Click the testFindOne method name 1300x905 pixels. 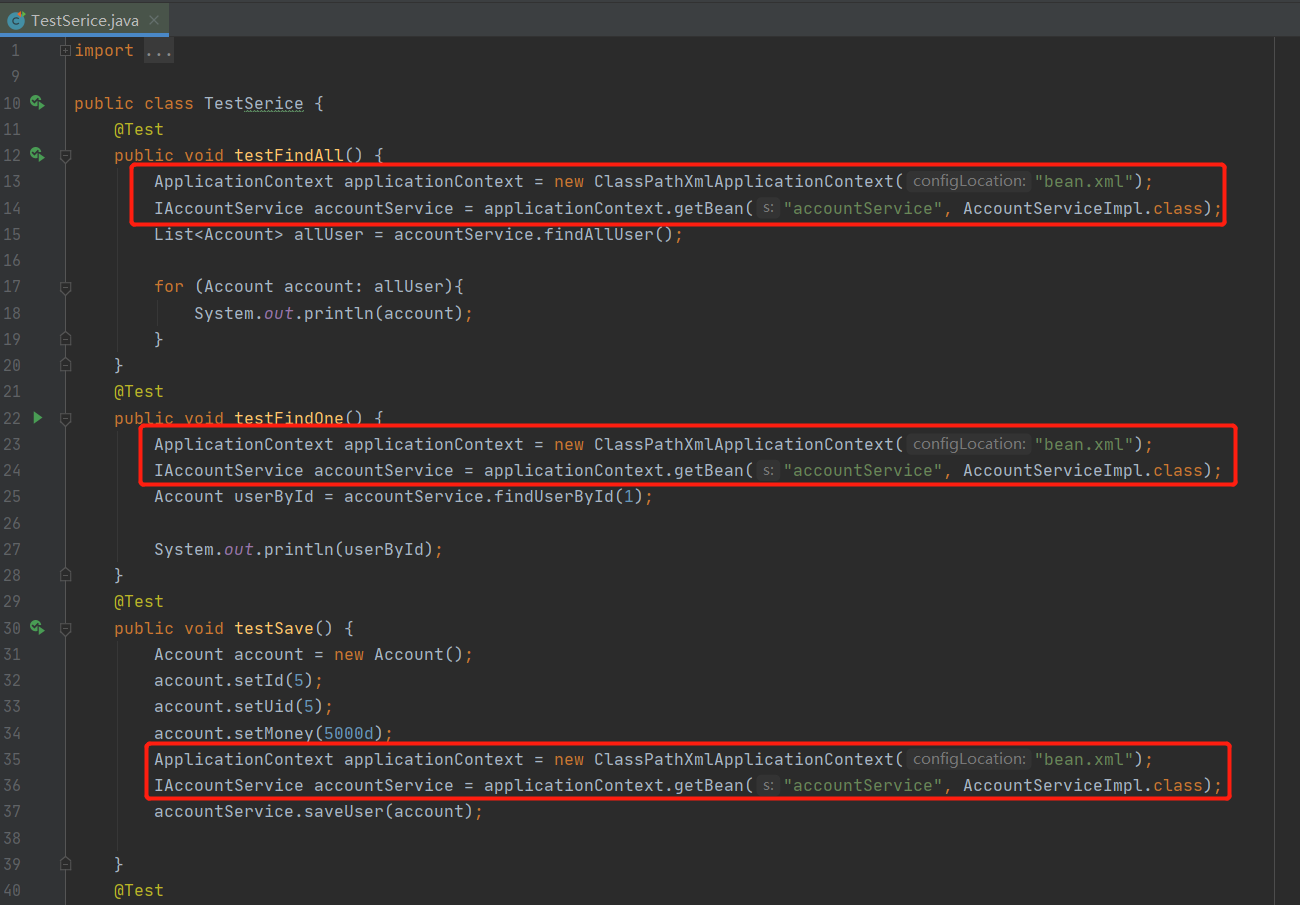point(289,418)
